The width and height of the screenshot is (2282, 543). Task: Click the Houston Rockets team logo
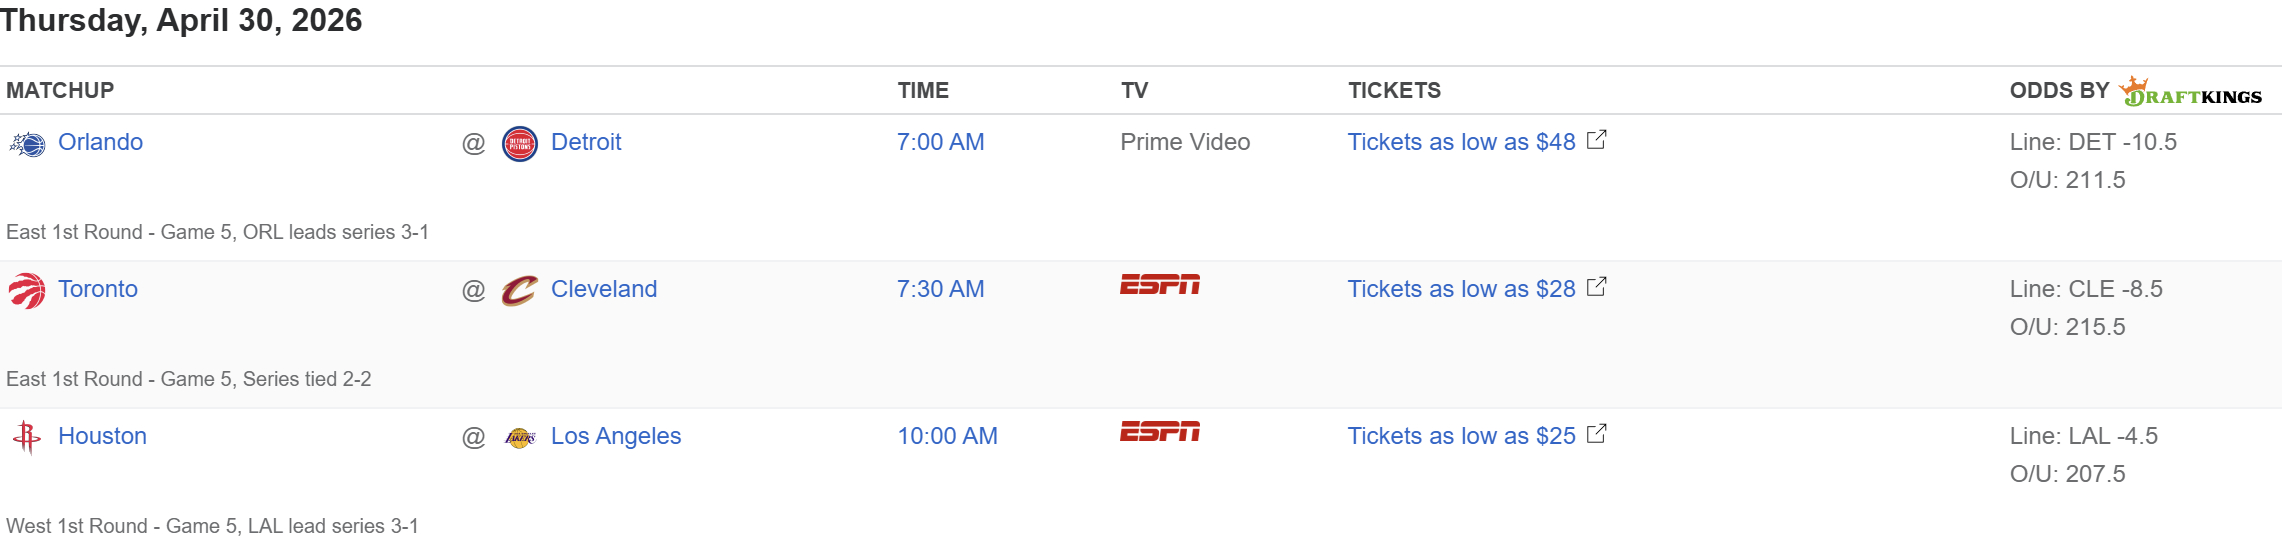coord(27,438)
